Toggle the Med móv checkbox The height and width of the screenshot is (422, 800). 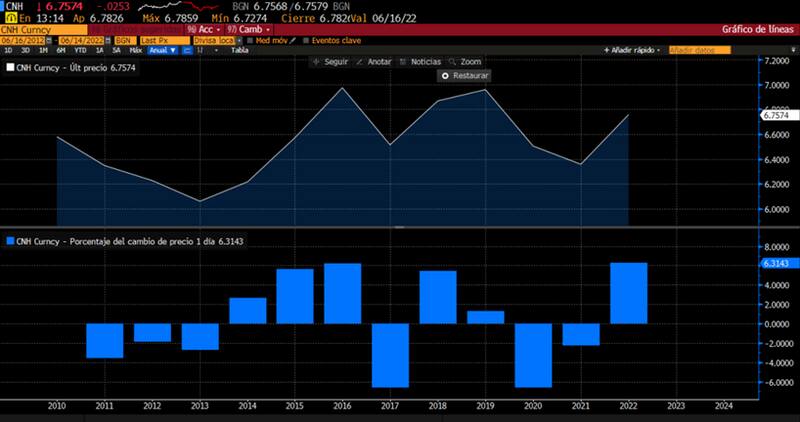250,40
